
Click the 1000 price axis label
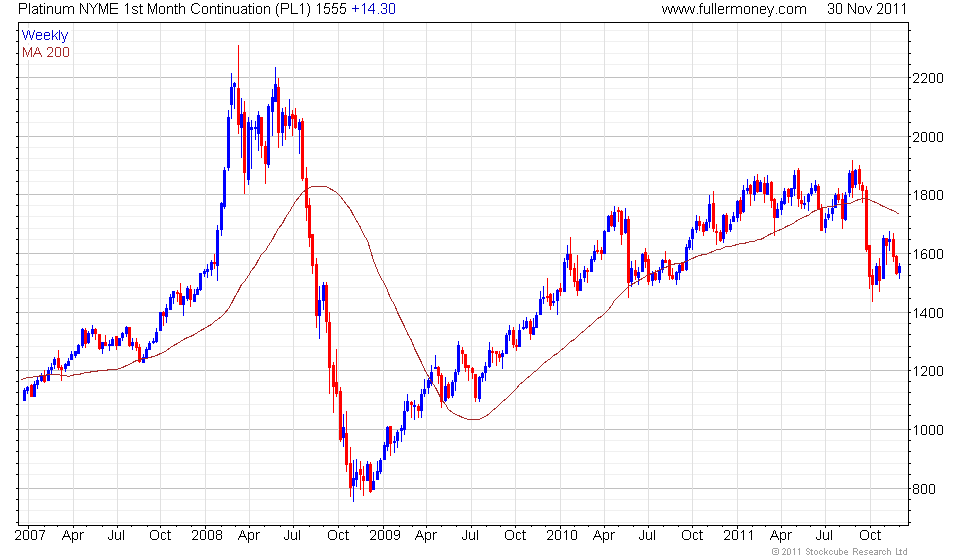point(928,430)
